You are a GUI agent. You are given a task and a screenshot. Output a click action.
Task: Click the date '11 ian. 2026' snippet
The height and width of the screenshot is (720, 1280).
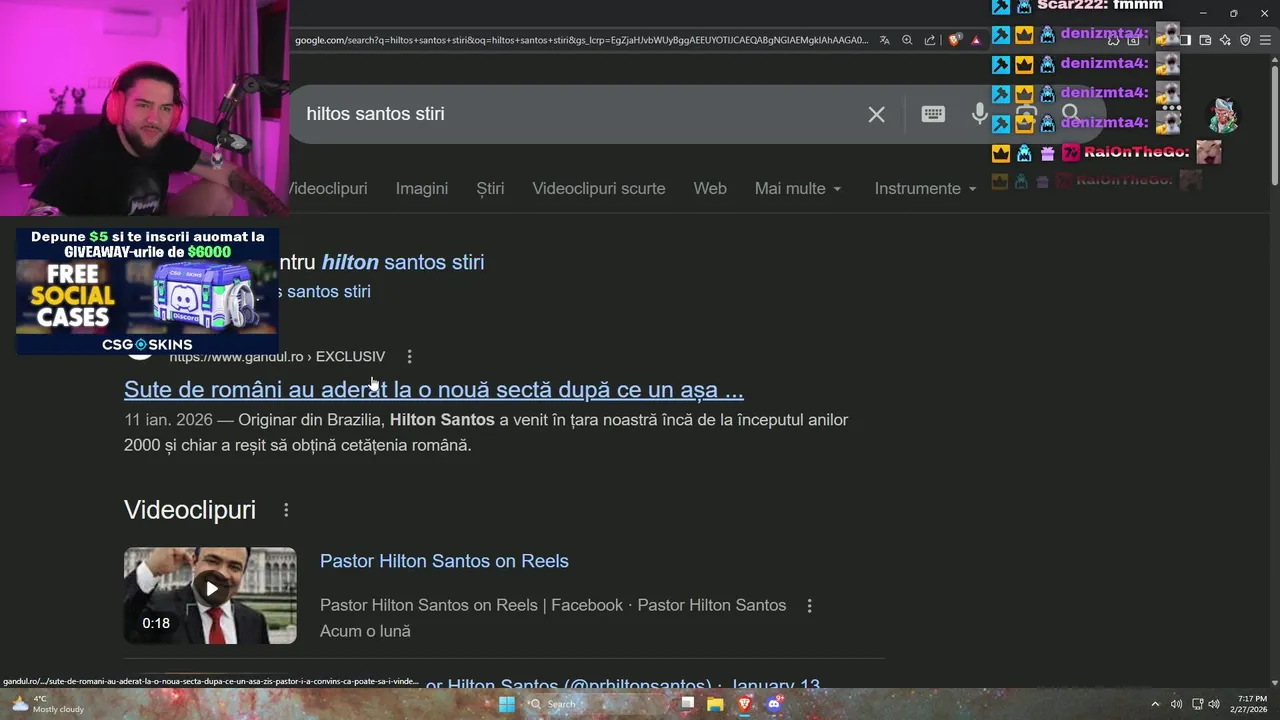[x=168, y=419]
